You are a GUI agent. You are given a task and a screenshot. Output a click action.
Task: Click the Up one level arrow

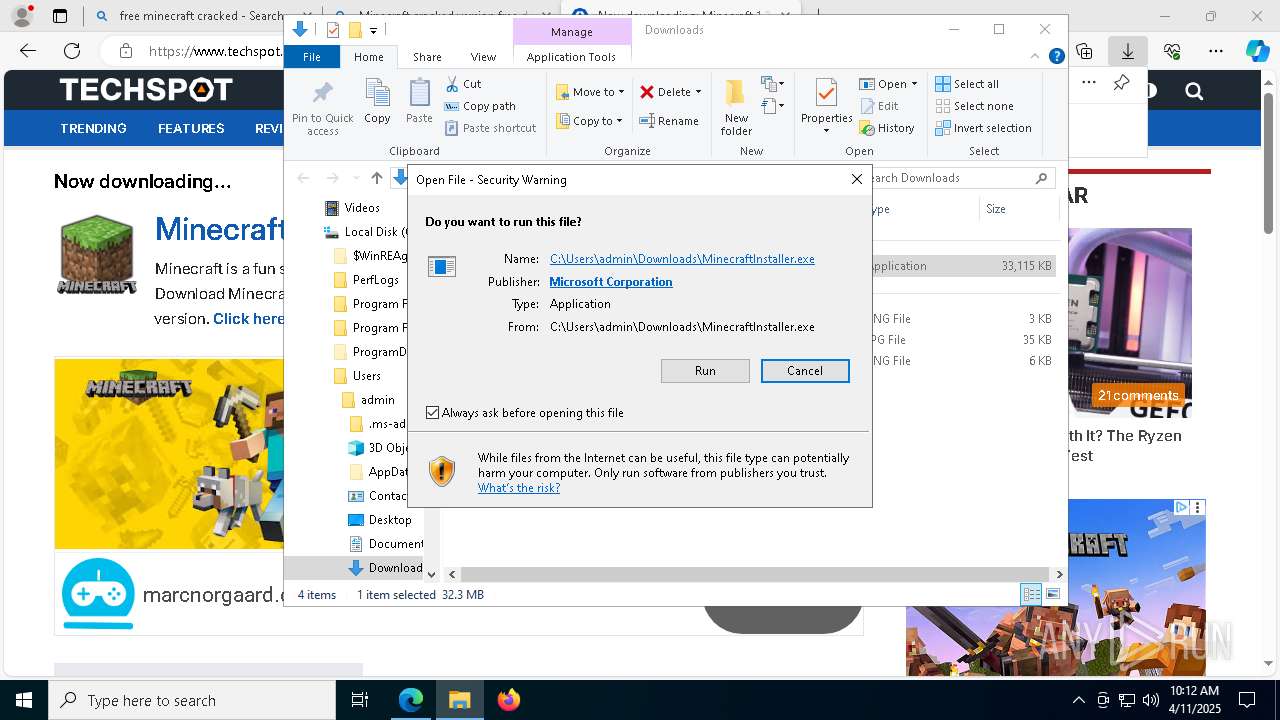click(376, 178)
